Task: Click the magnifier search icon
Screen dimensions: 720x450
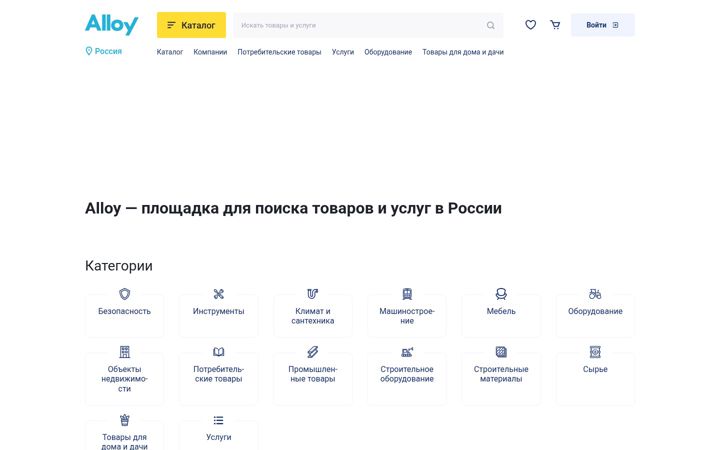Action: point(490,25)
